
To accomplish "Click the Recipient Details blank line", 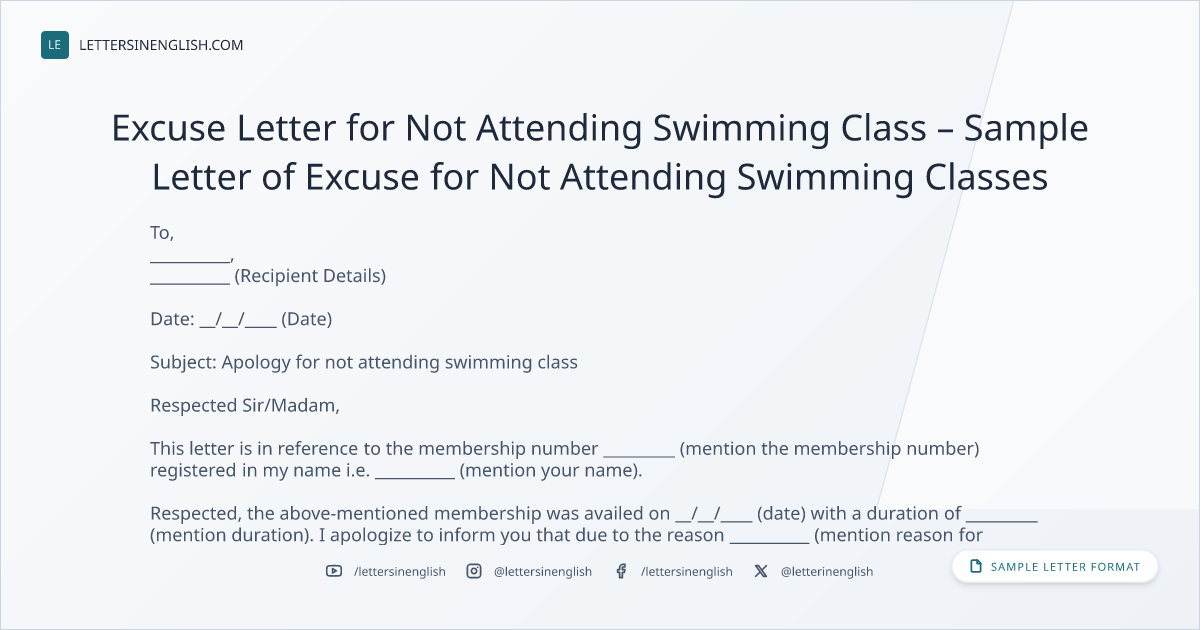I will [190, 277].
